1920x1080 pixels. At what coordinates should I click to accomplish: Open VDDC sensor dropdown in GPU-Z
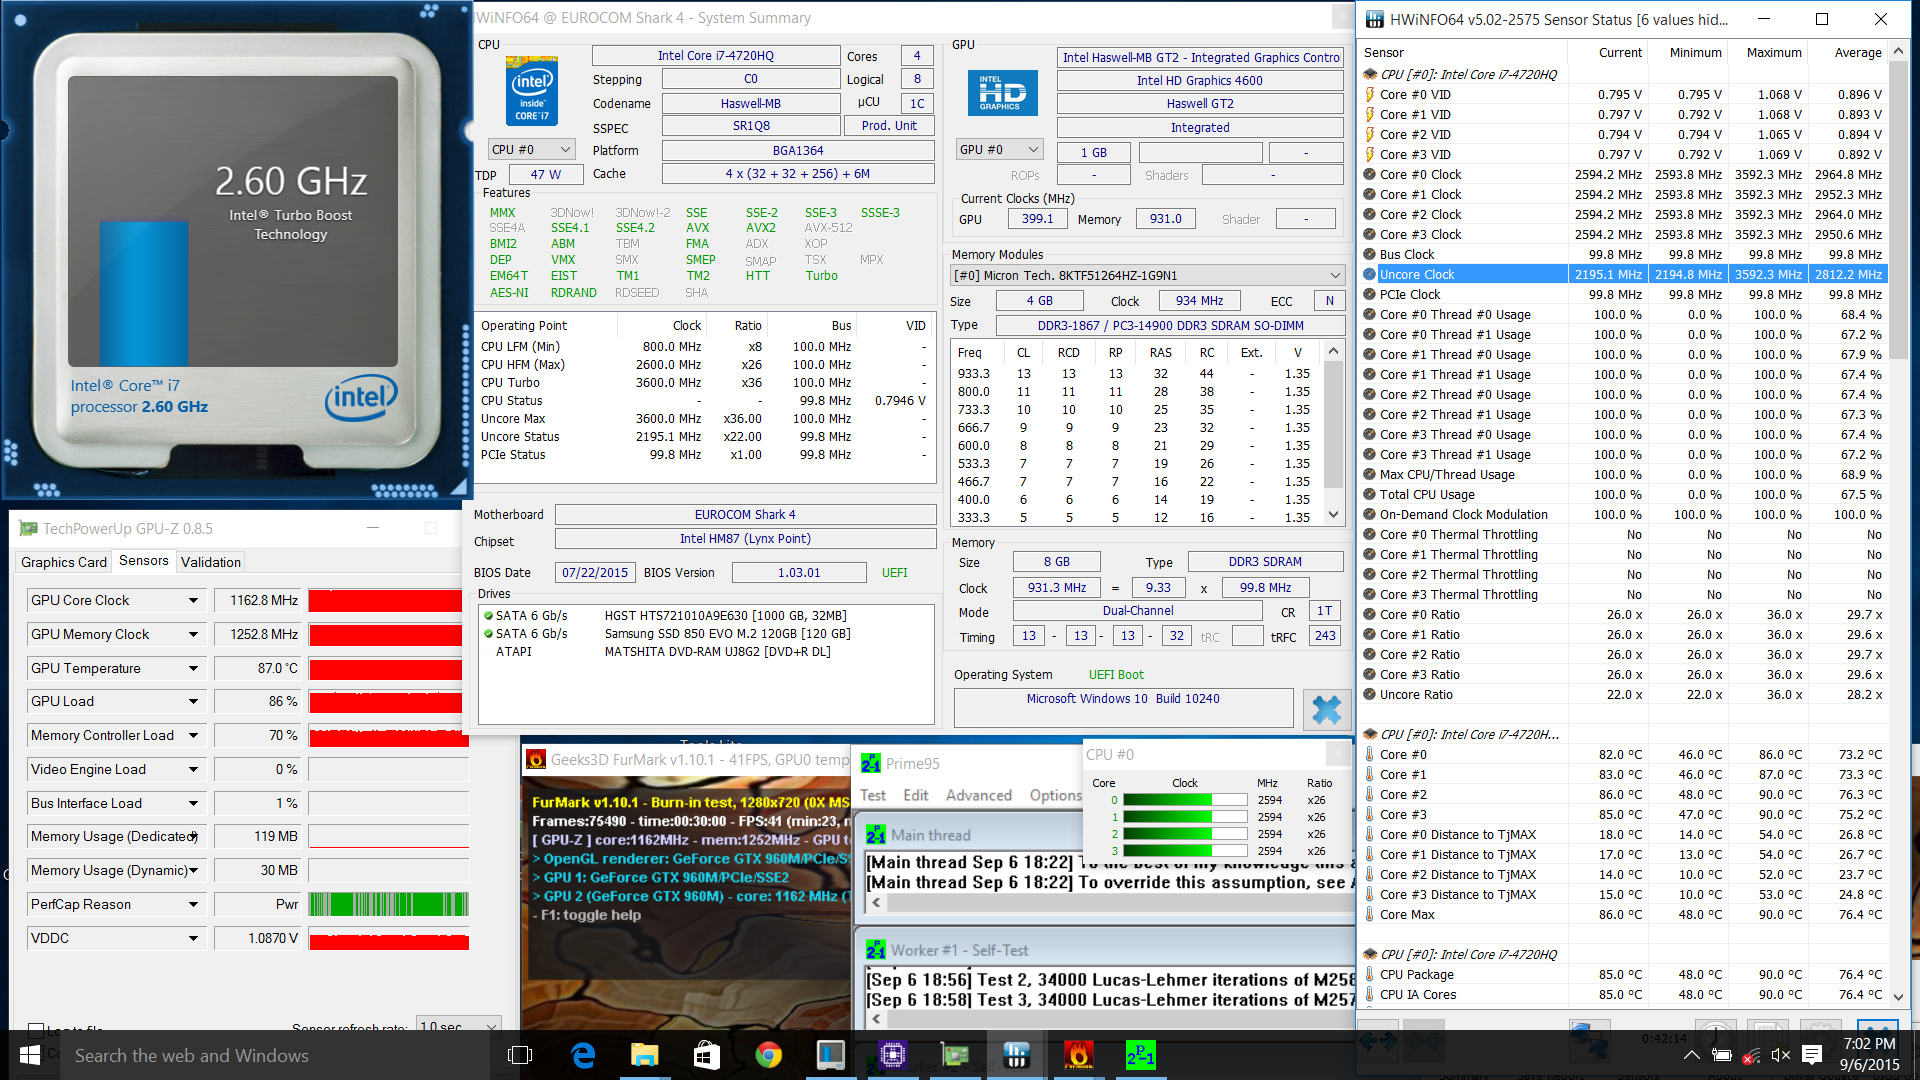[193, 939]
